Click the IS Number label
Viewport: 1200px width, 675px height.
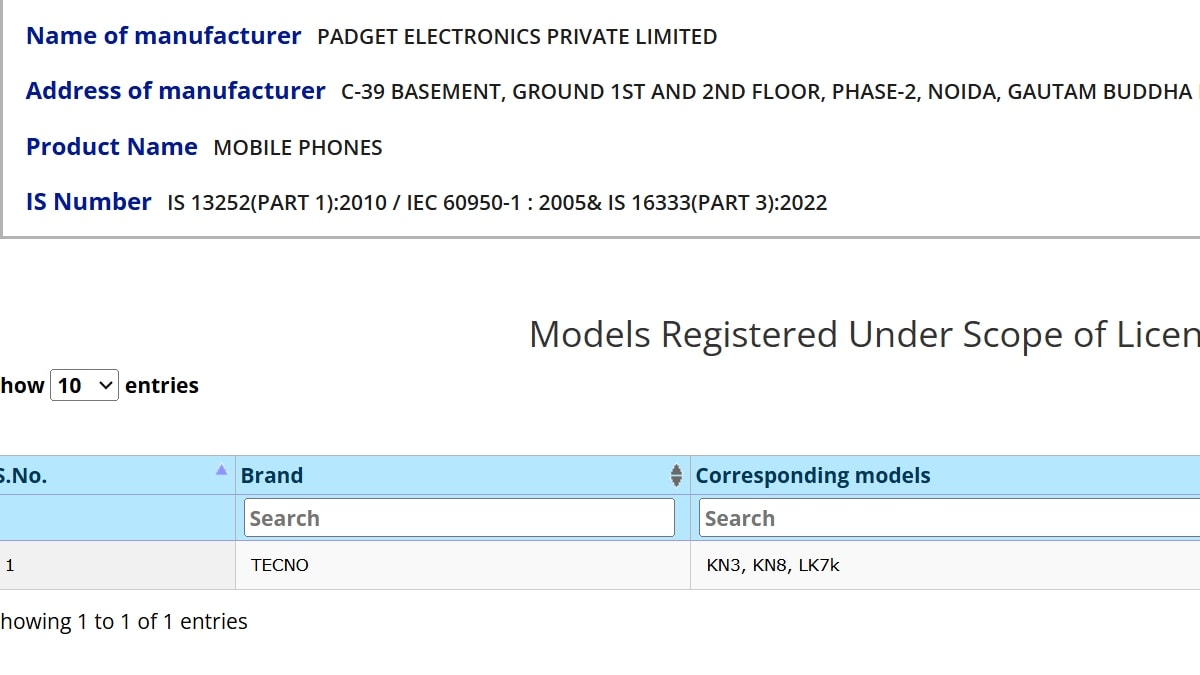coord(88,202)
